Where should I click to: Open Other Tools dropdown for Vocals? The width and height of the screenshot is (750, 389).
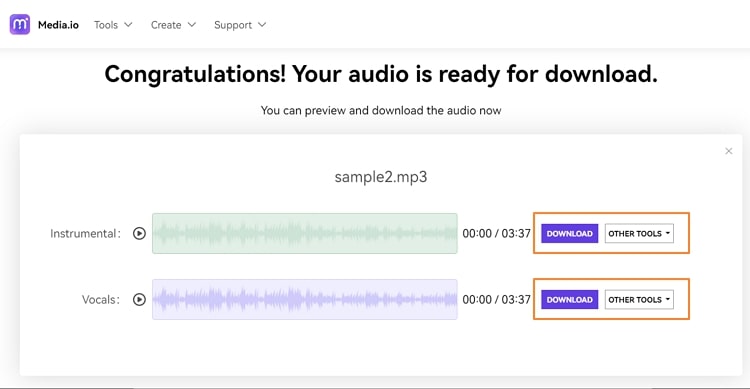tap(639, 300)
